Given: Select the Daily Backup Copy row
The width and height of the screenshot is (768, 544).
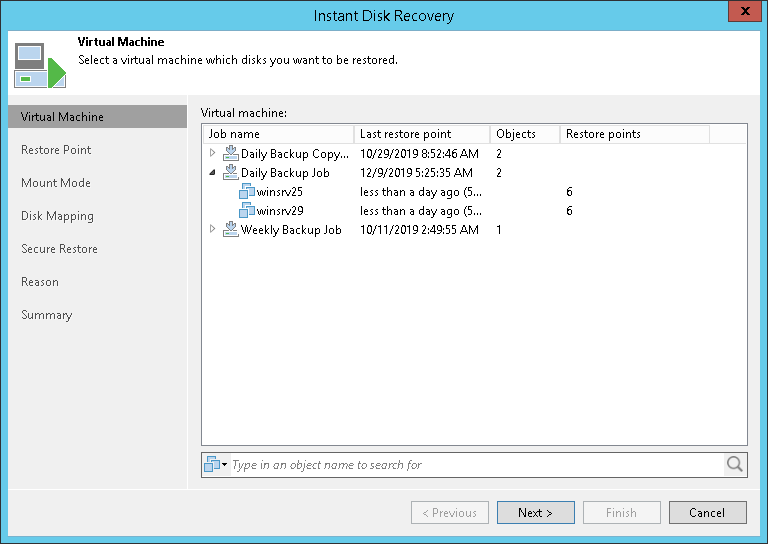Looking at the screenshot, I should coord(474,154).
